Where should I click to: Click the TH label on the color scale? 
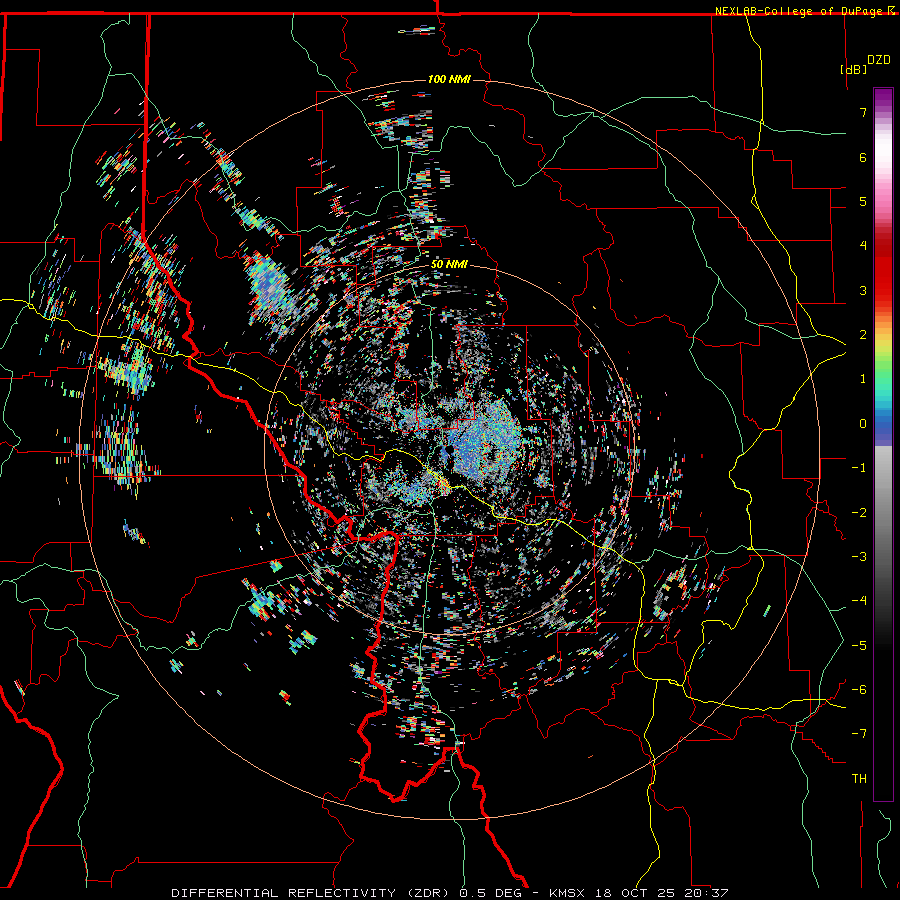[x=859, y=779]
